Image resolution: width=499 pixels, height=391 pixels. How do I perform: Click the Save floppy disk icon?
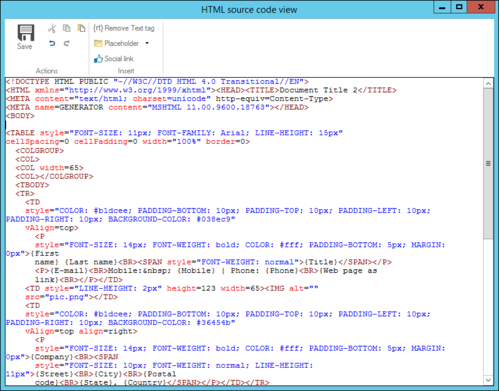[26, 33]
